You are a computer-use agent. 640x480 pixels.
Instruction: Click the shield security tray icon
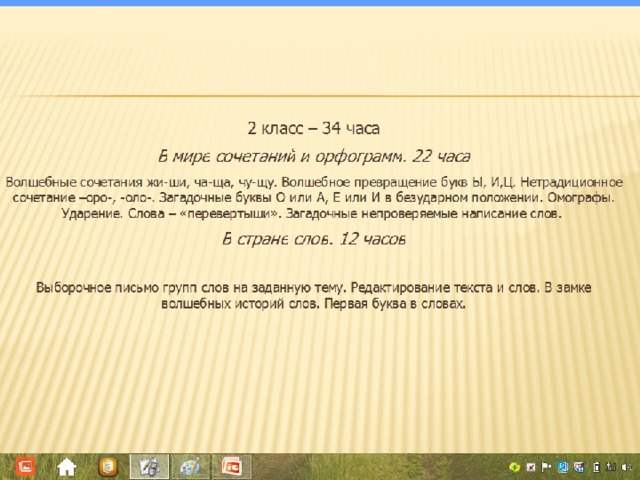(579, 467)
